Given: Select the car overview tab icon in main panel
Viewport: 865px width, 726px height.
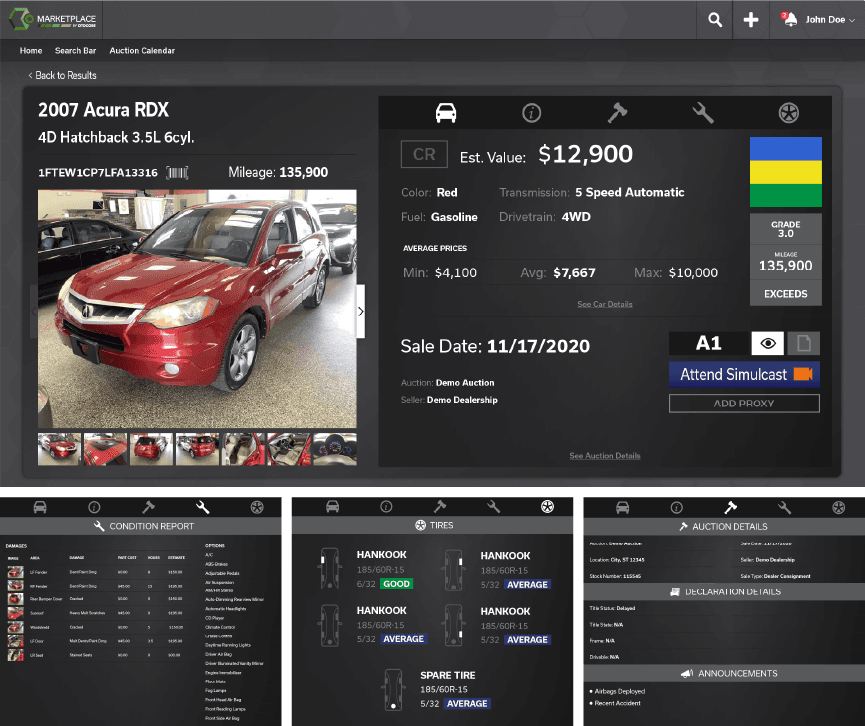Looking at the screenshot, I should [446, 113].
